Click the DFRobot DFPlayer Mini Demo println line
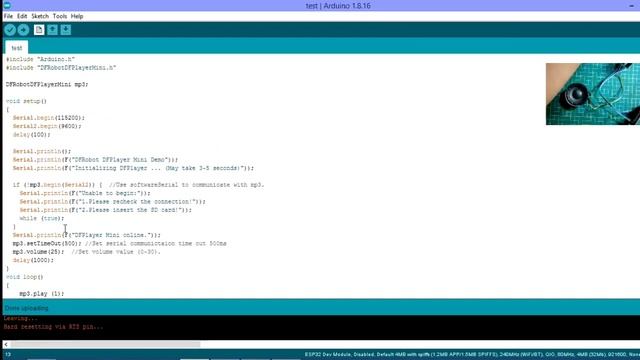 tap(95, 160)
